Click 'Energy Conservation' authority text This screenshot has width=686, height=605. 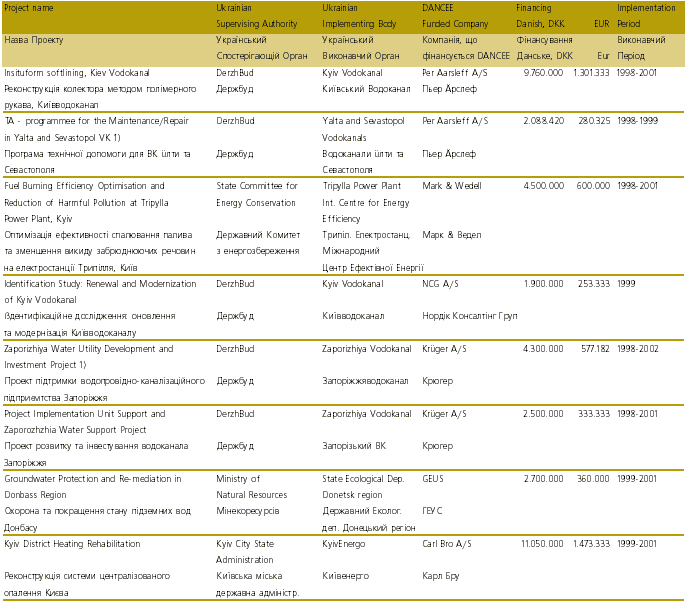point(256,203)
